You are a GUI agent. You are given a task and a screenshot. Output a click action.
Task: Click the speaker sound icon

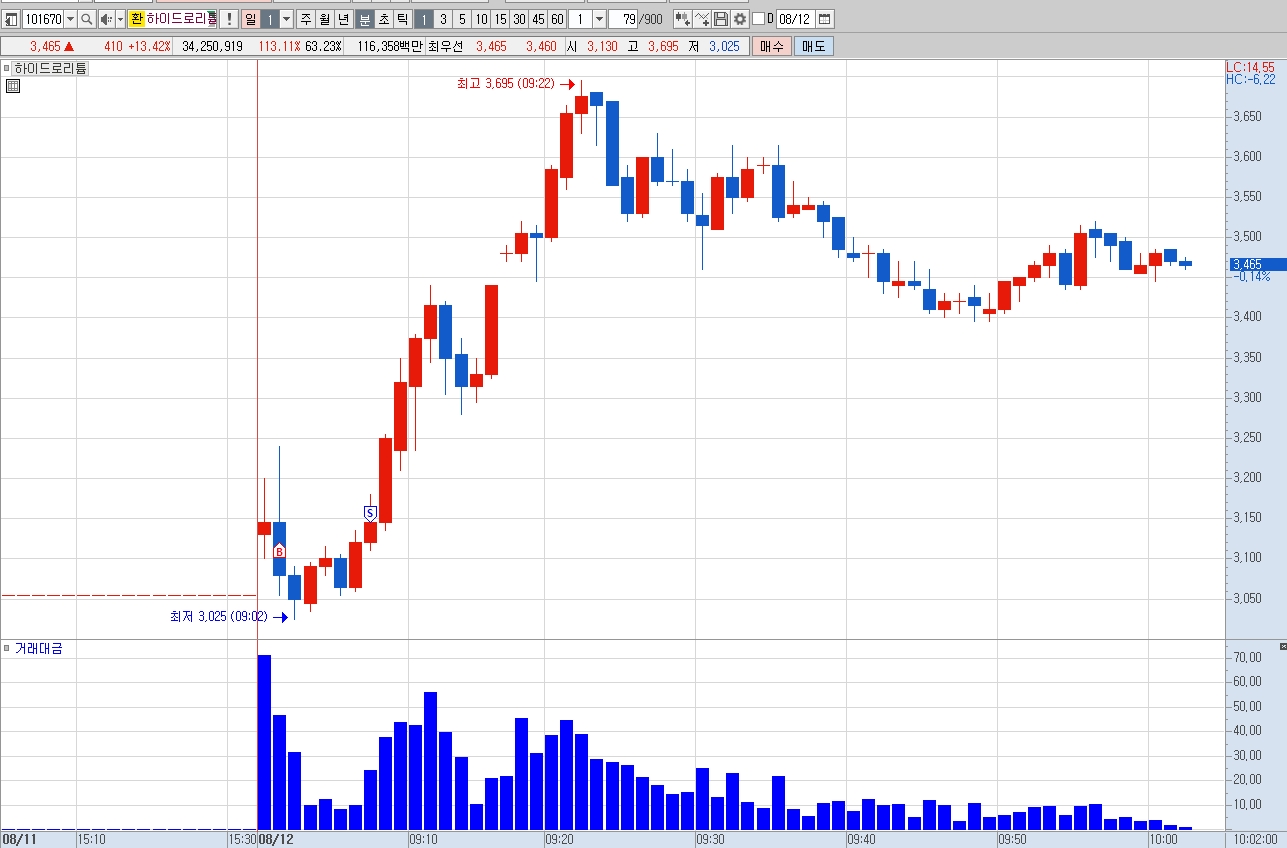tap(106, 19)
